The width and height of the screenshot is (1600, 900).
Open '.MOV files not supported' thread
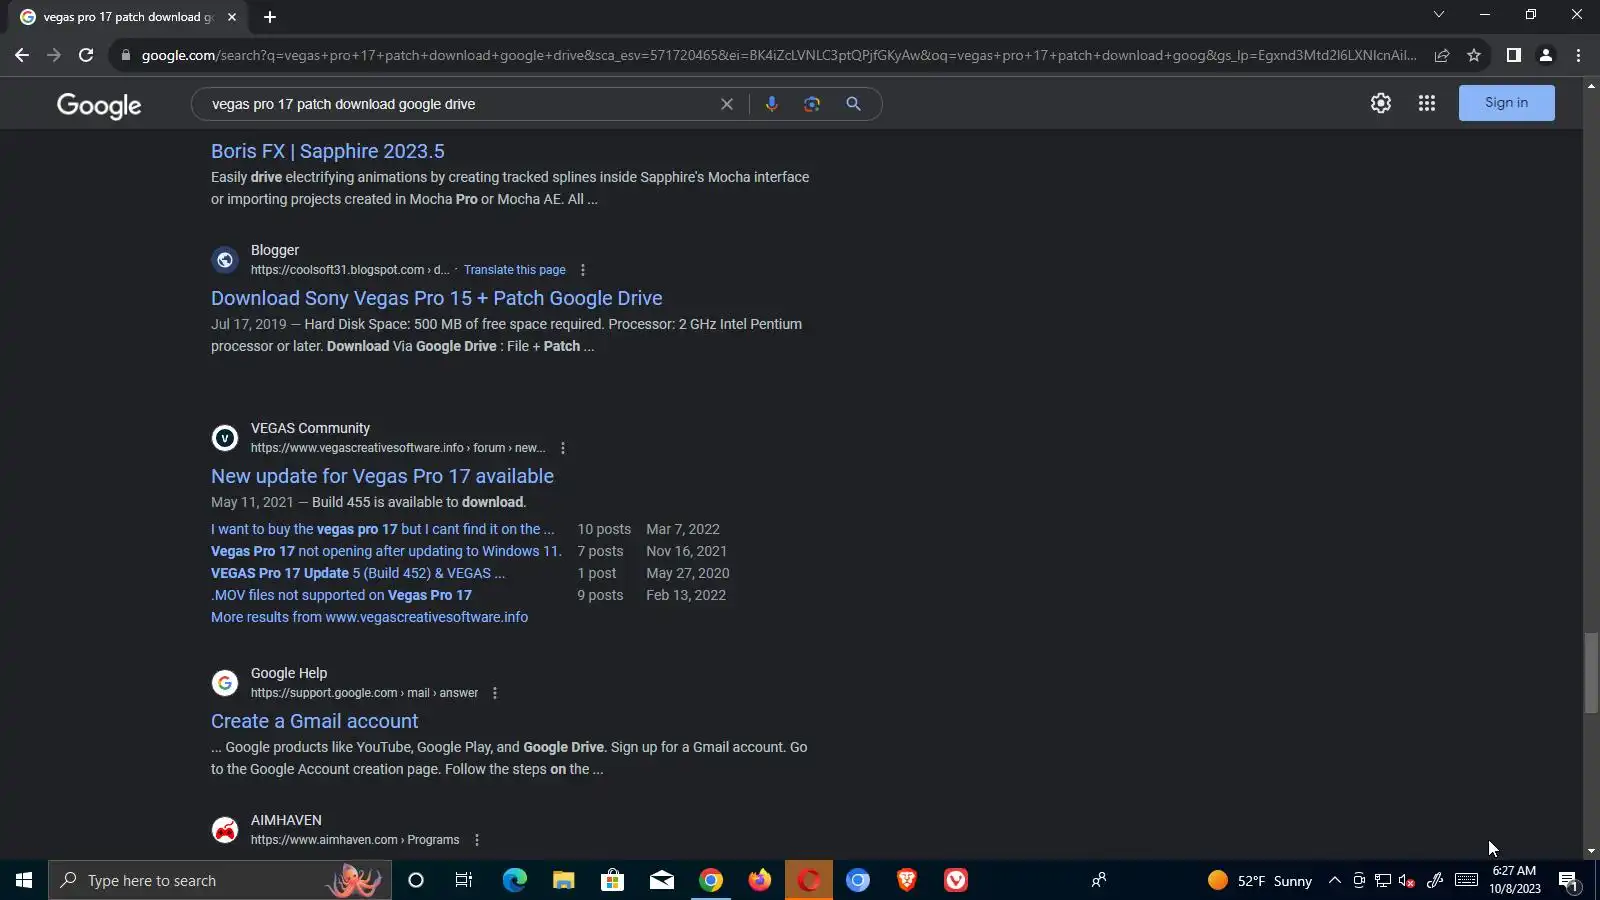(341, 595)
